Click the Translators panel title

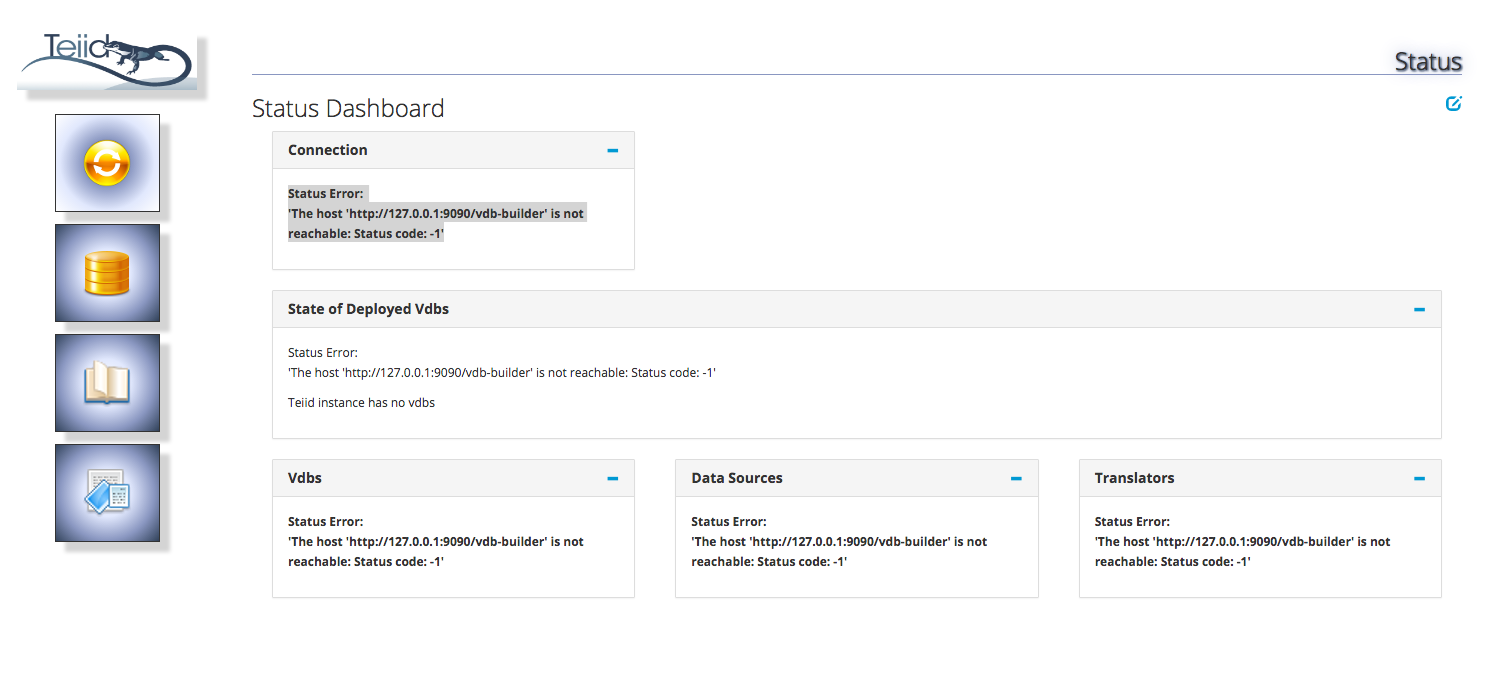[1134, 478]
